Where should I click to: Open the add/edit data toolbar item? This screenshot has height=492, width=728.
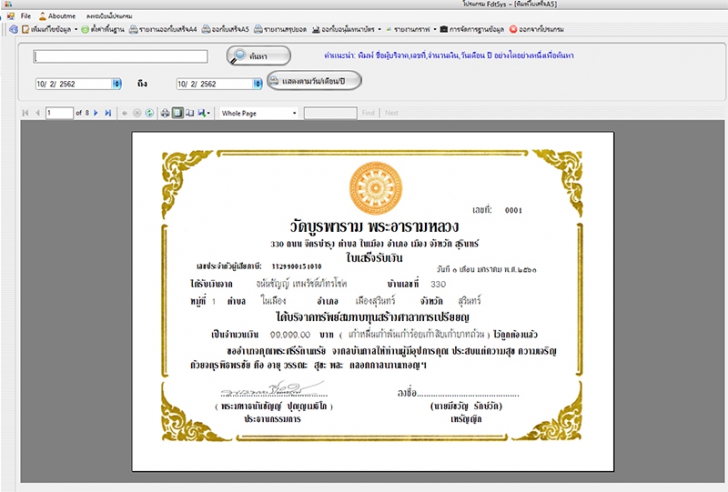click(46, 29)
